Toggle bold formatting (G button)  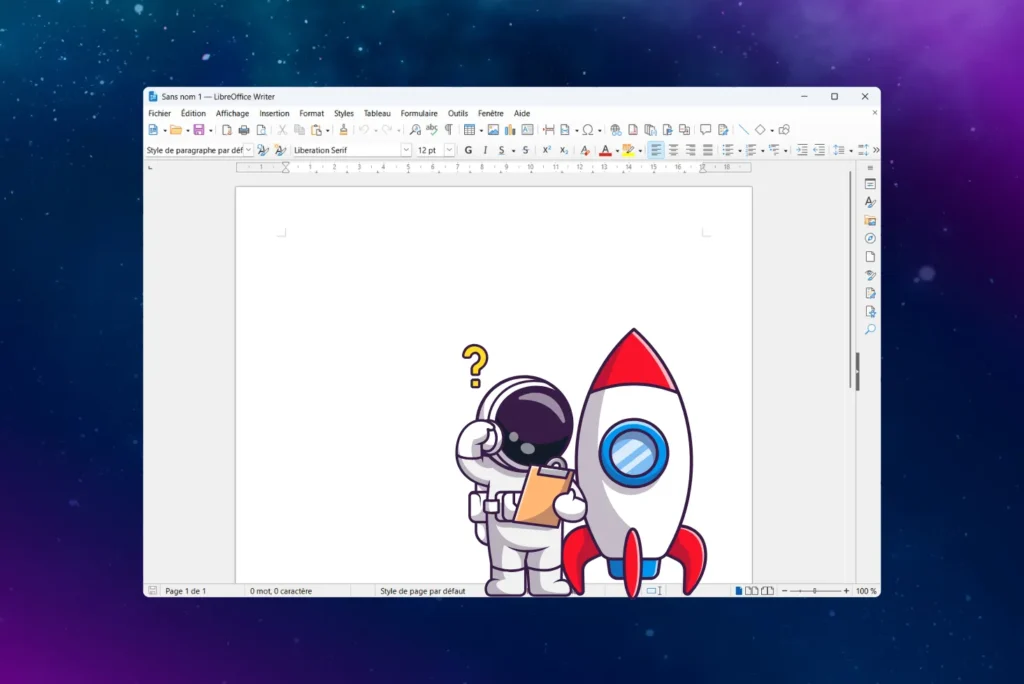[468, 150]
